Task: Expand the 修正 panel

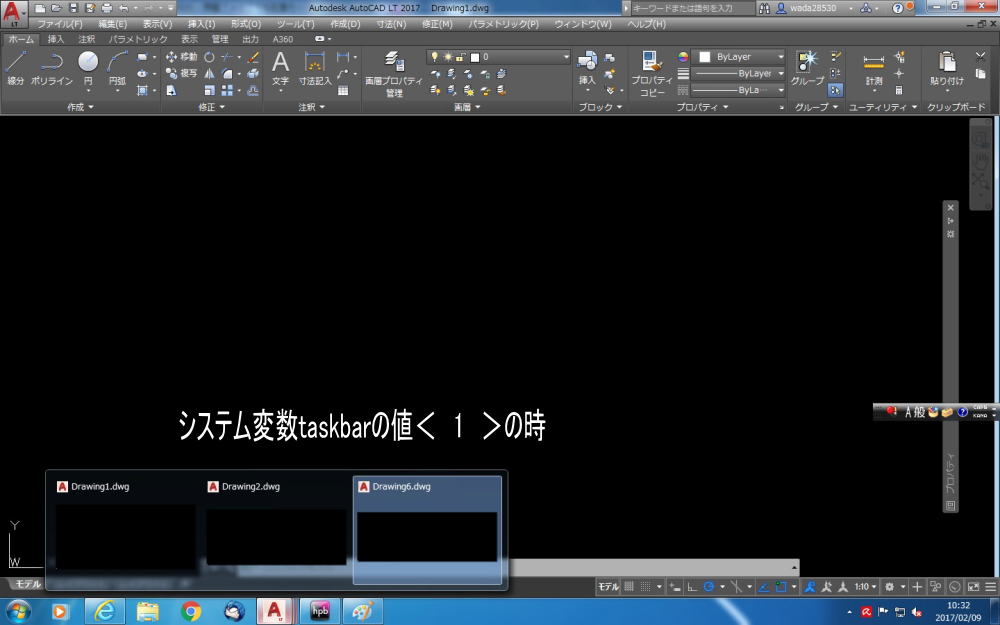Action: pyautogui.click(x=212, y=107)
